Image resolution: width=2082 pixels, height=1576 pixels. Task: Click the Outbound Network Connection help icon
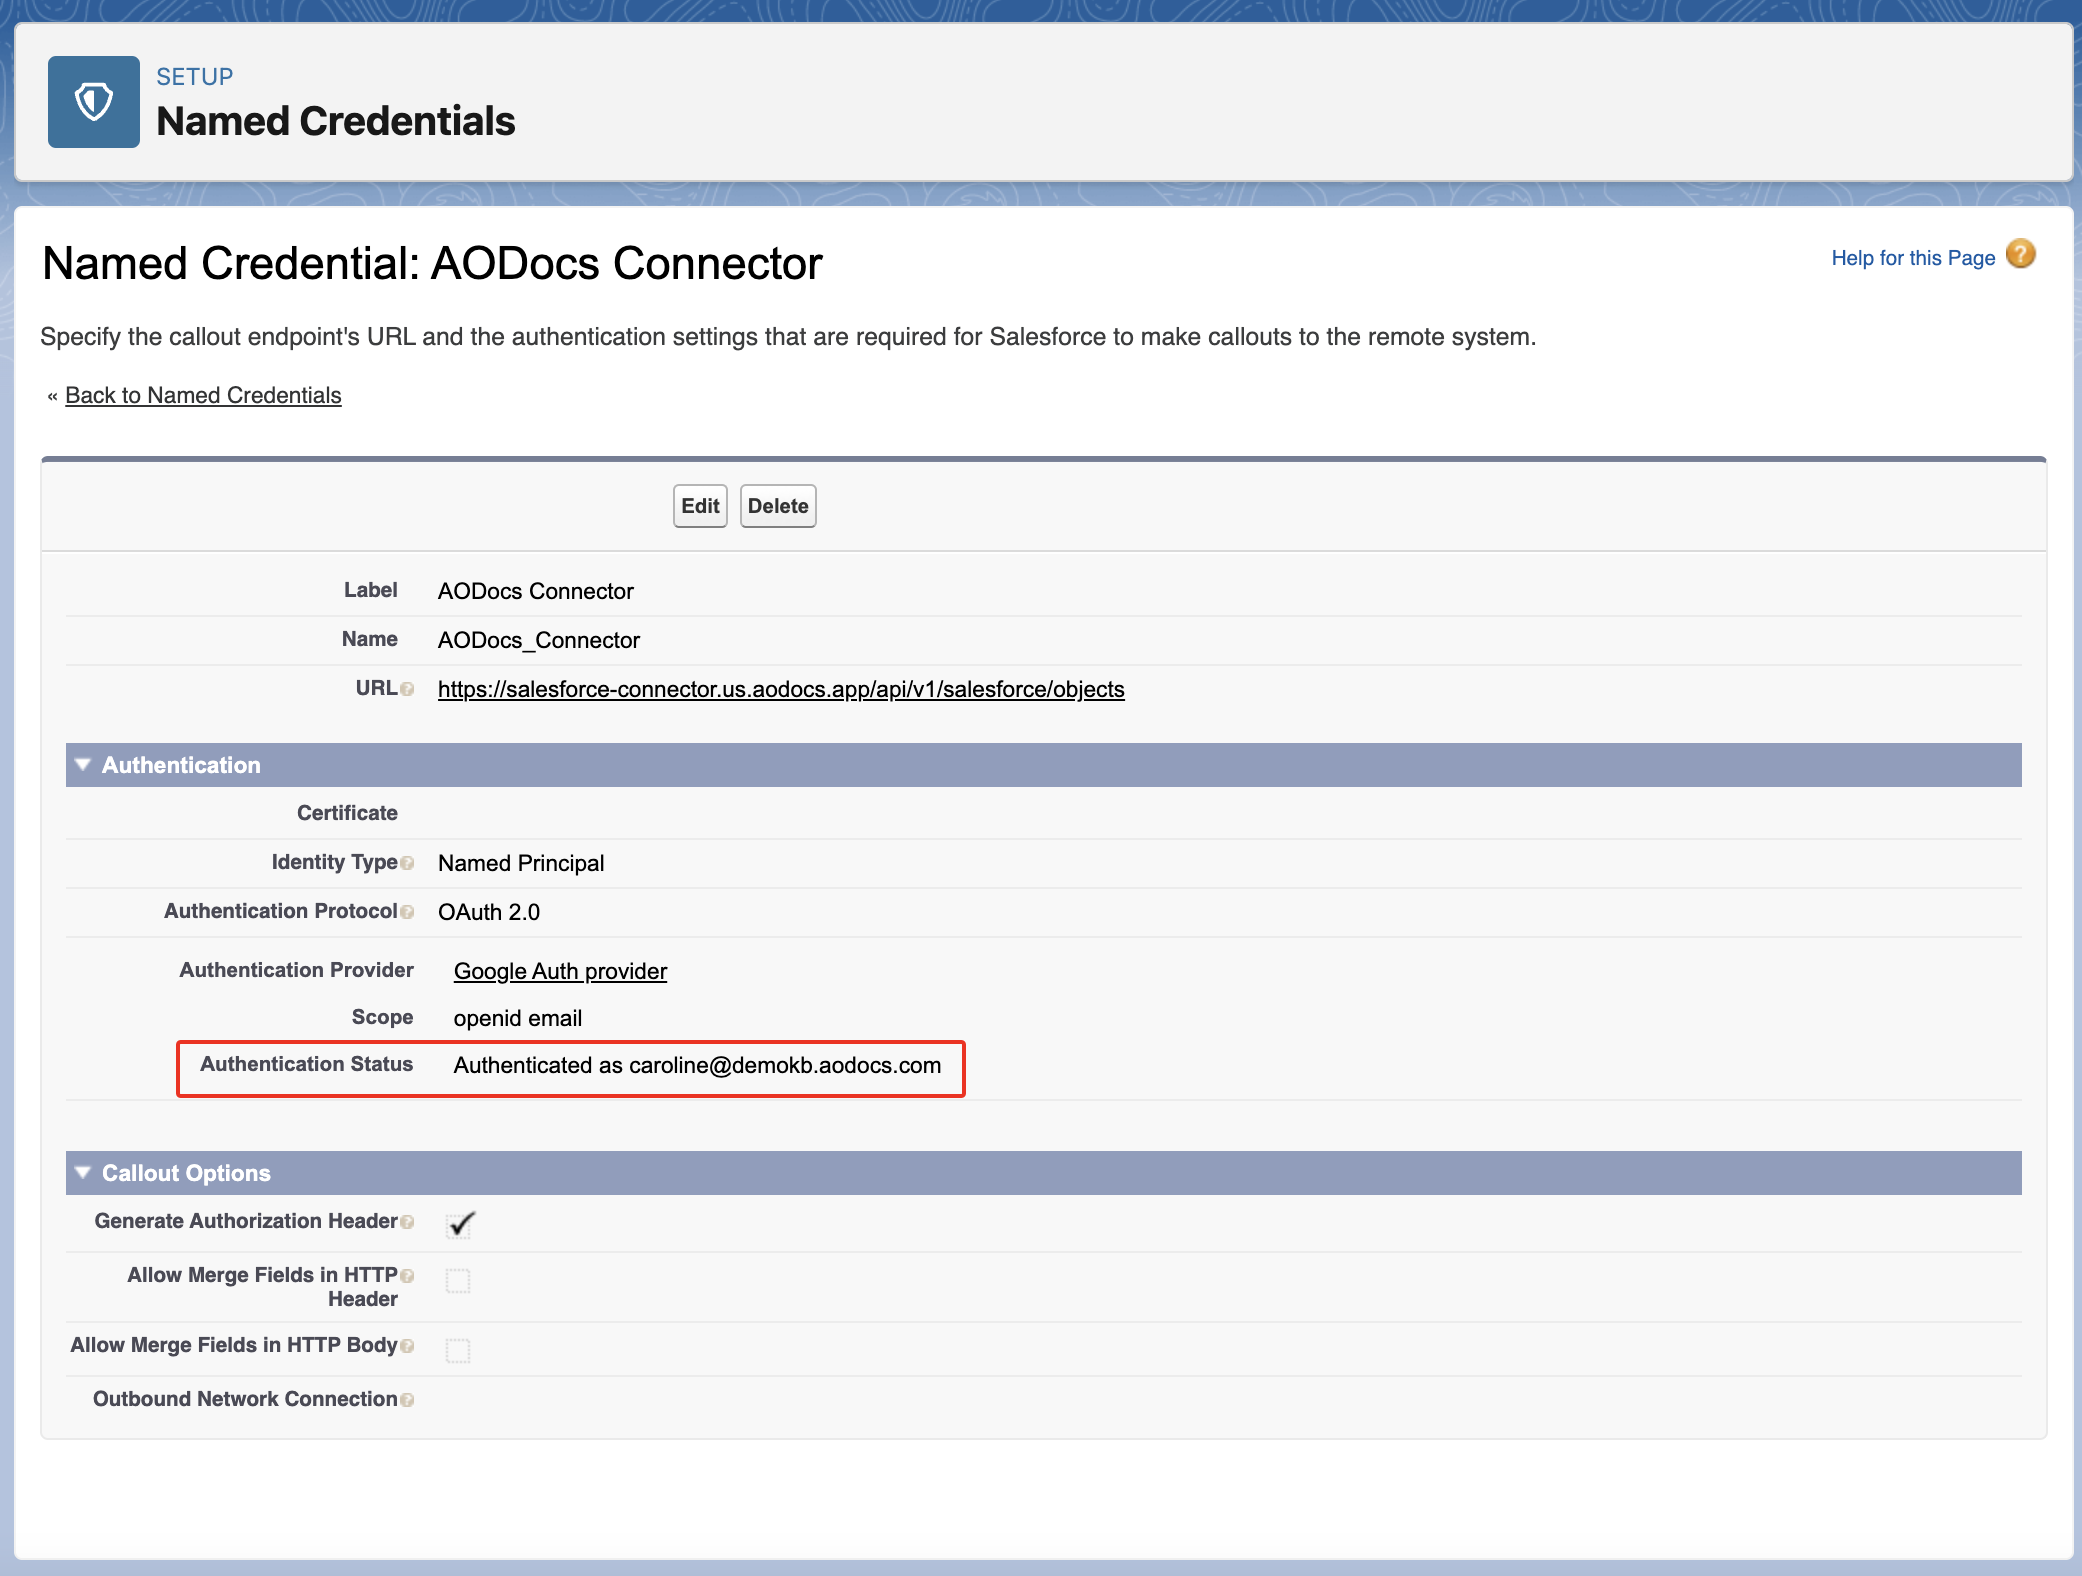pos(407,1400)
